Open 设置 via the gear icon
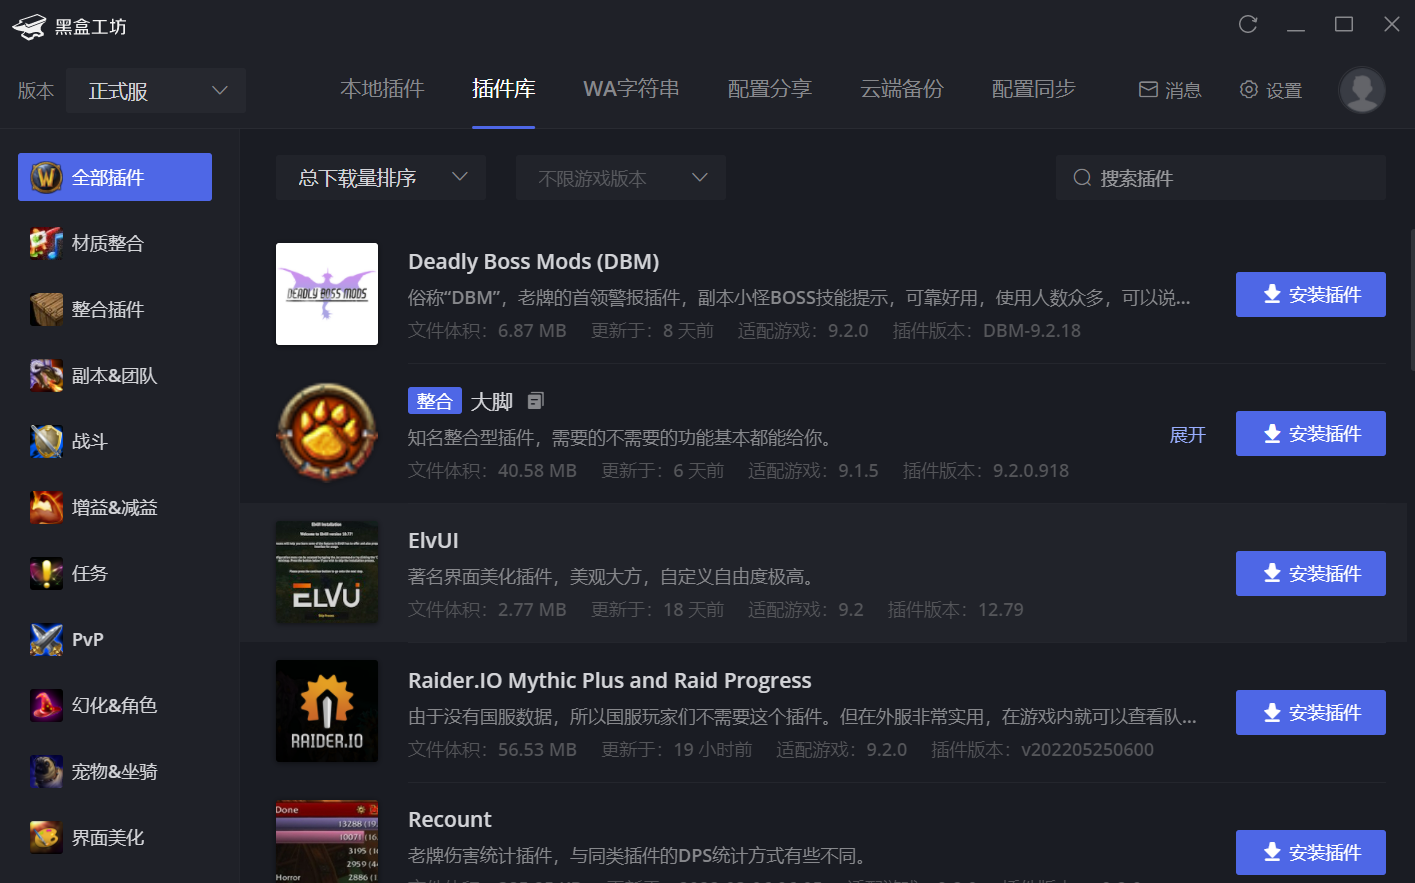This screenshot has width=1415, height=883. 1270,89
